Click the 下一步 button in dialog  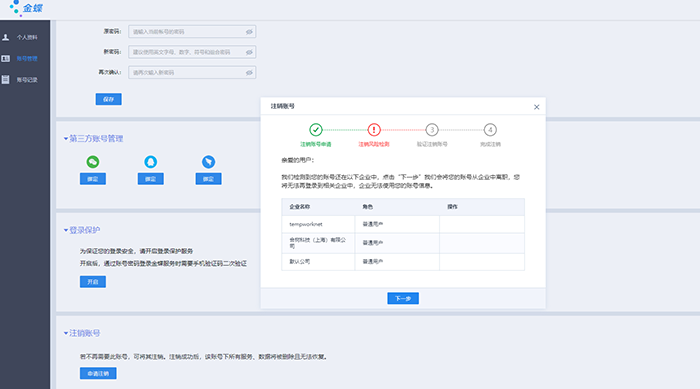pyautogui.click(x=403, y=298)
